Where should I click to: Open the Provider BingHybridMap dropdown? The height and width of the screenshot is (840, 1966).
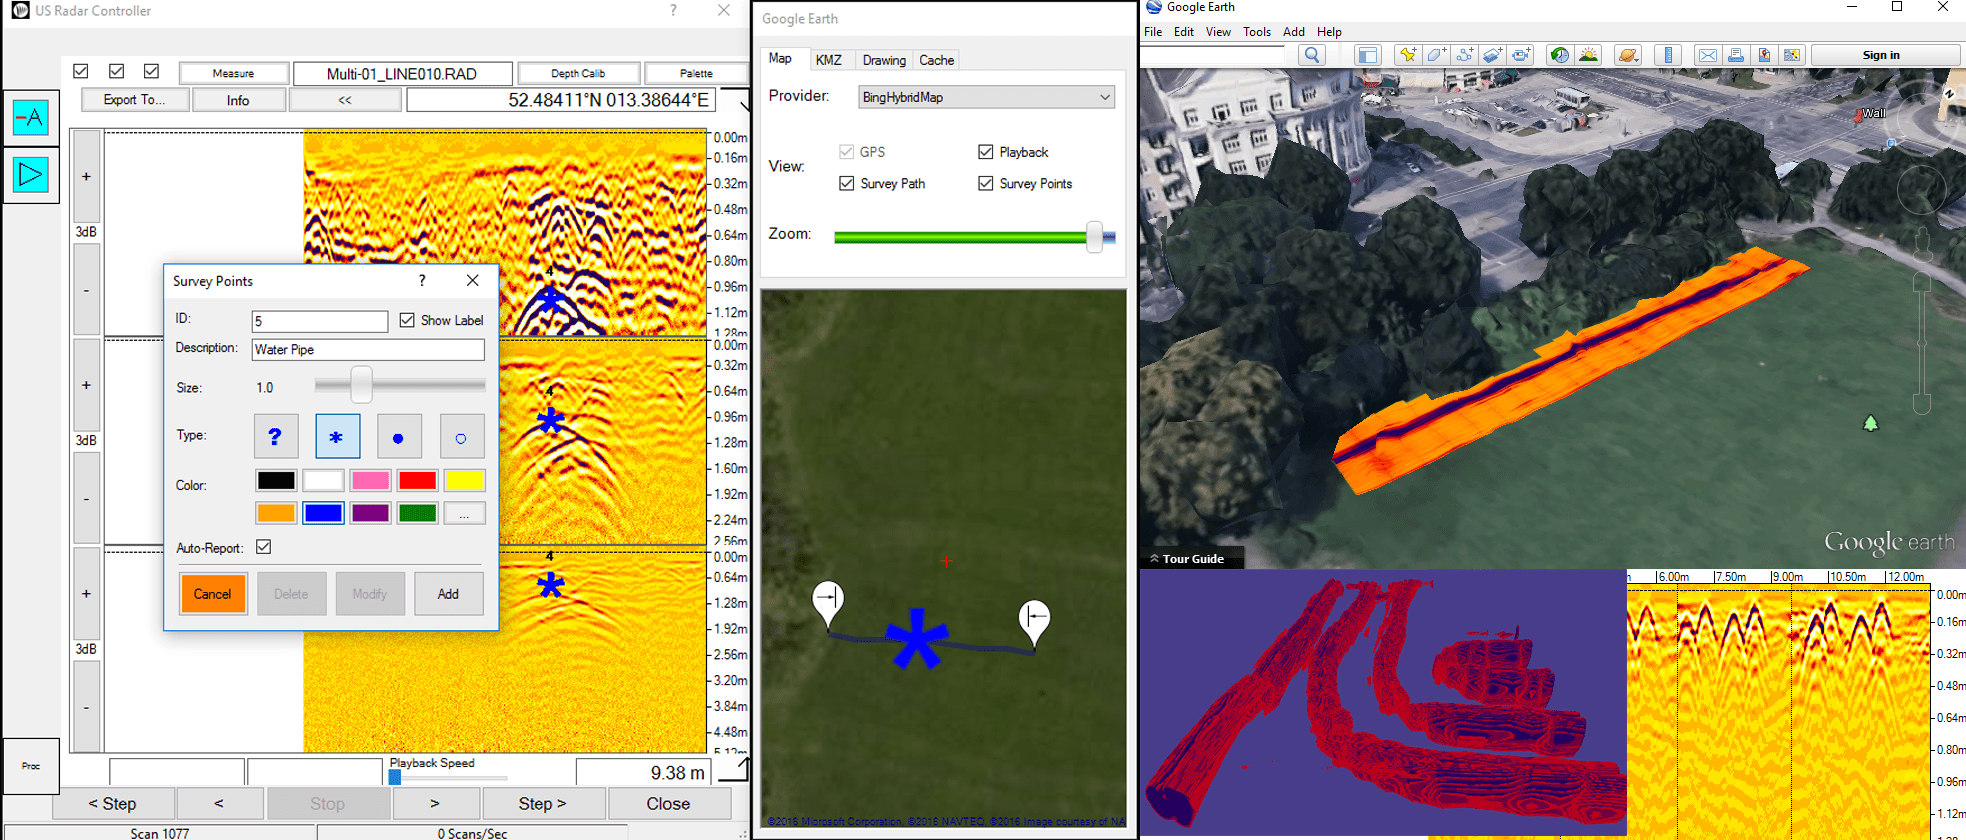986,97
